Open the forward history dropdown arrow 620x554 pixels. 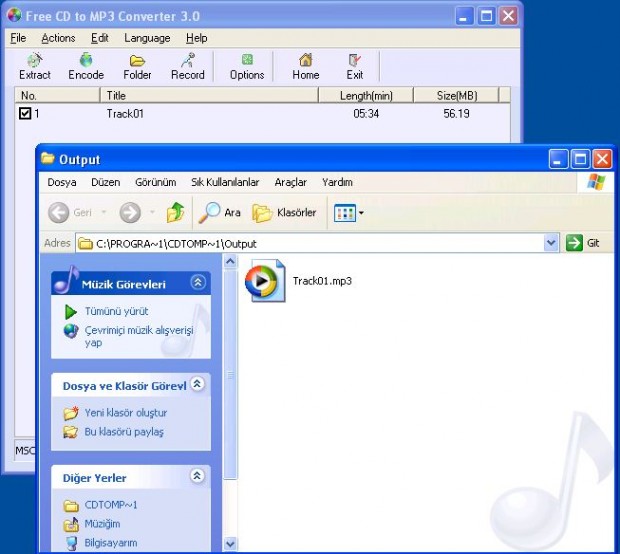(x=152, y=213)
